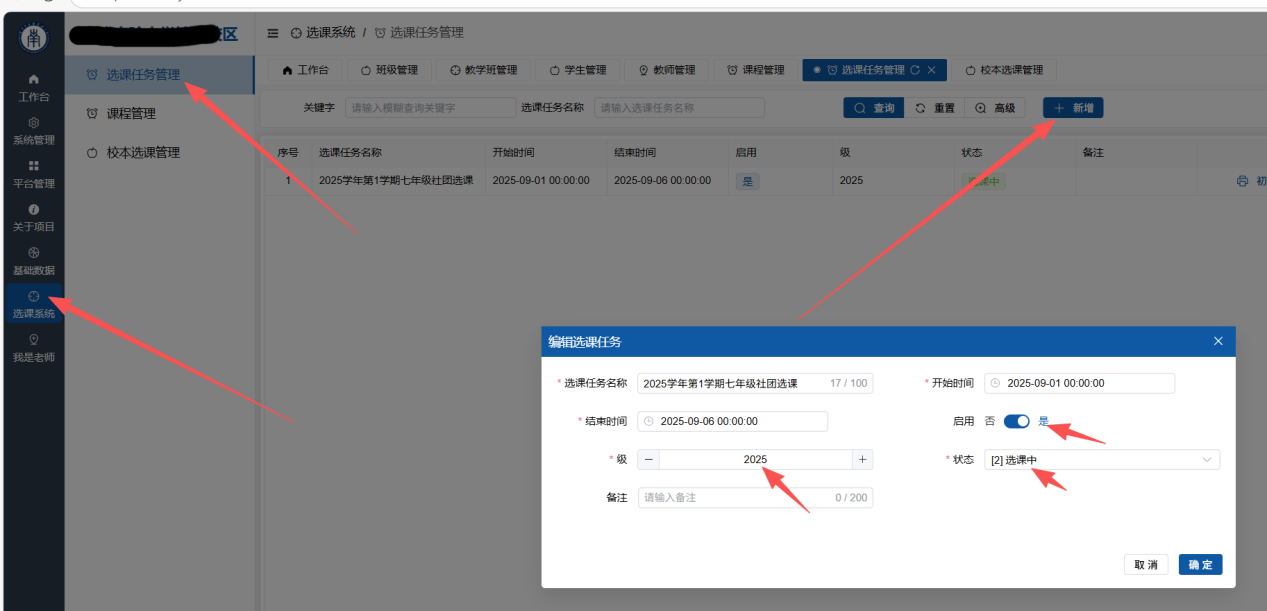Switch to the 校本选课管理 tab
The width and height of the screenshot is (1267, 611).
coord(1003,70)
